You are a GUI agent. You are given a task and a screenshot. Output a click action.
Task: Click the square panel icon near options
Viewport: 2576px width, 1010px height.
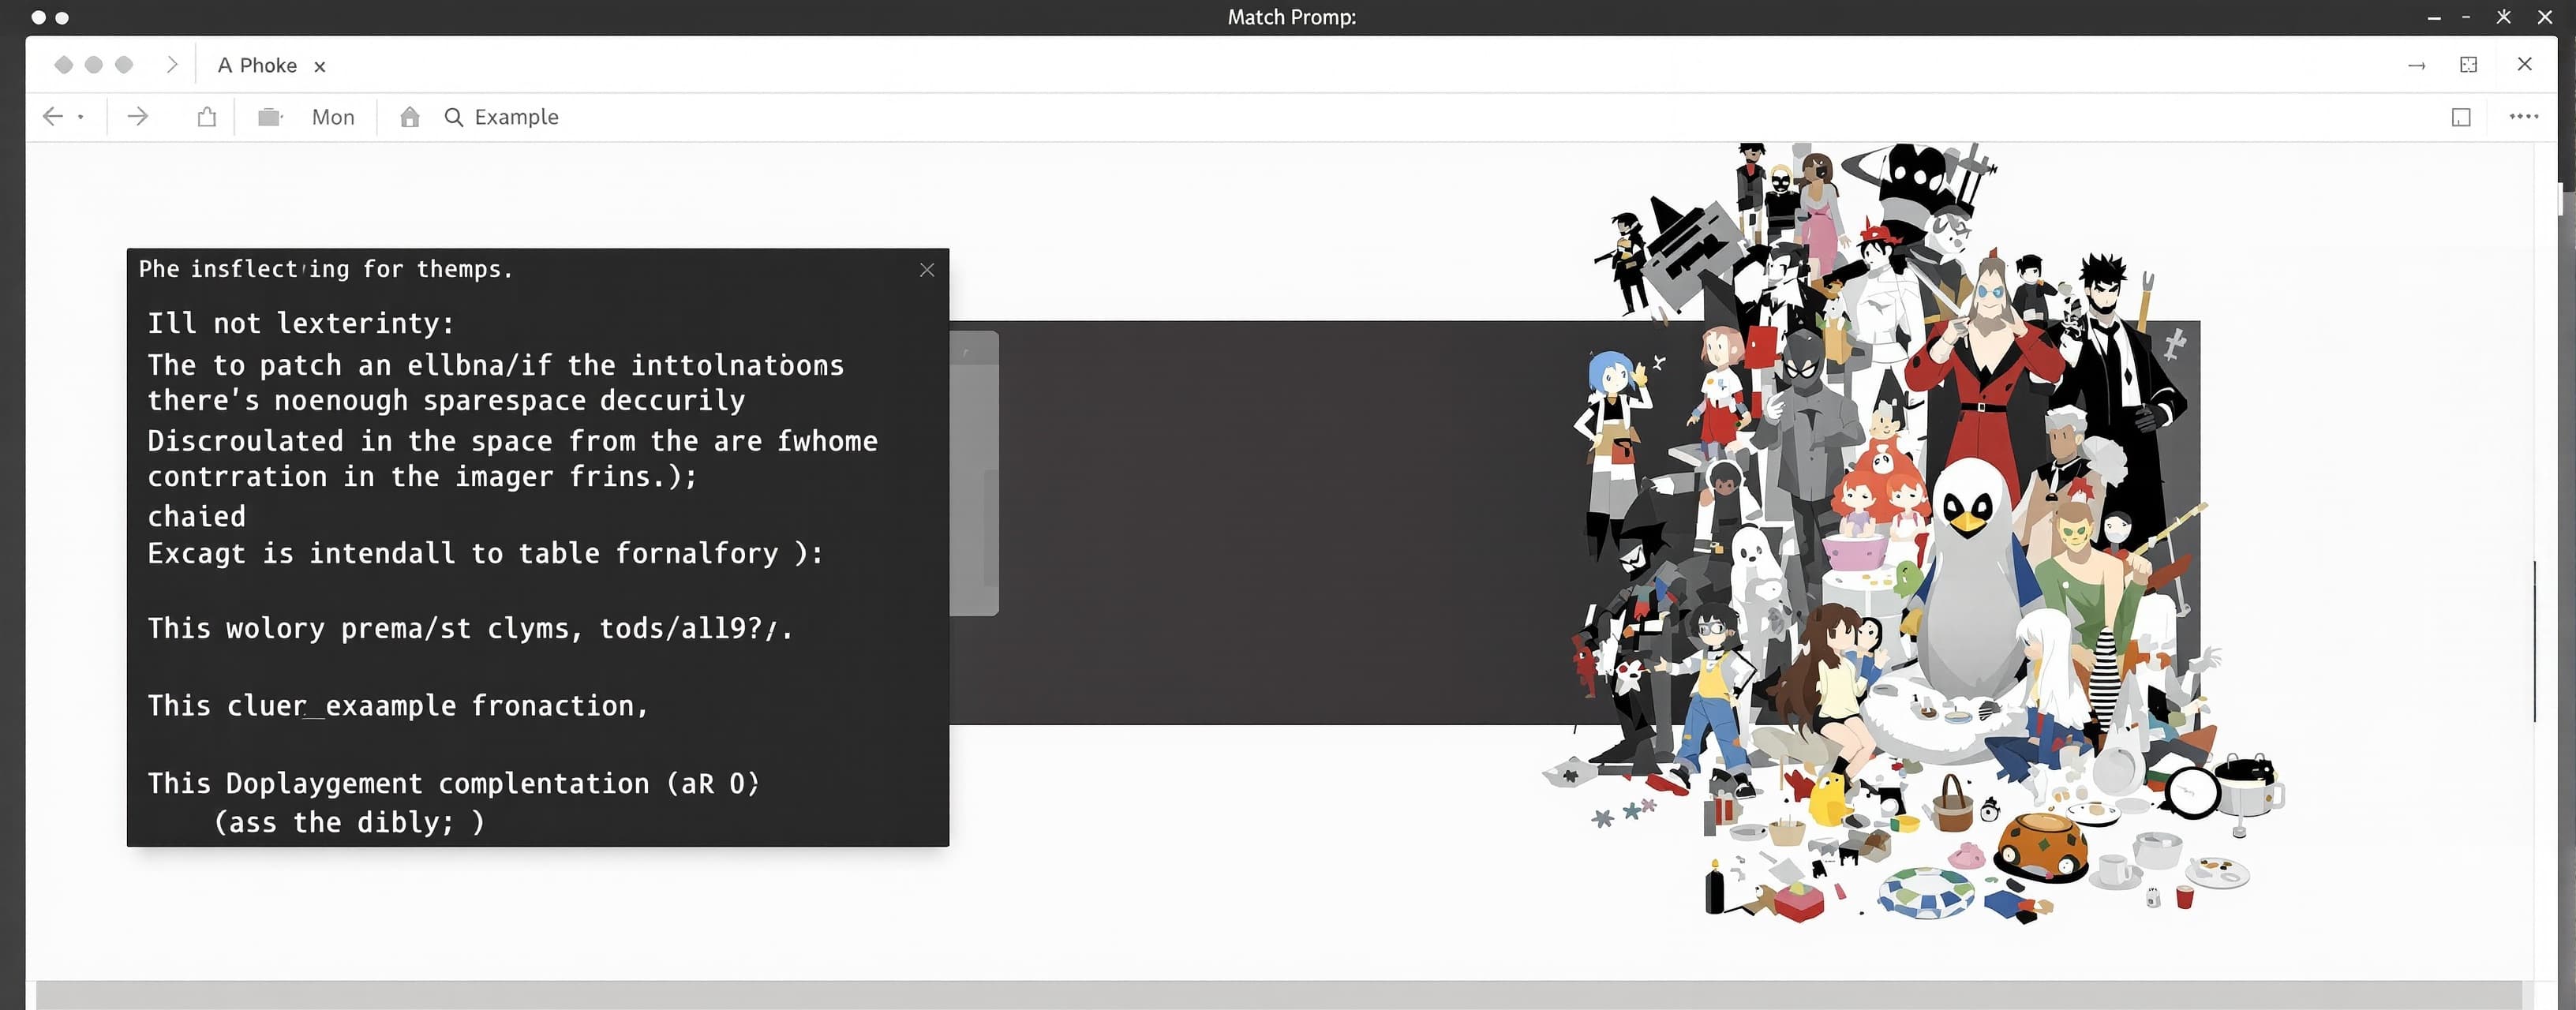(2461, 118)
